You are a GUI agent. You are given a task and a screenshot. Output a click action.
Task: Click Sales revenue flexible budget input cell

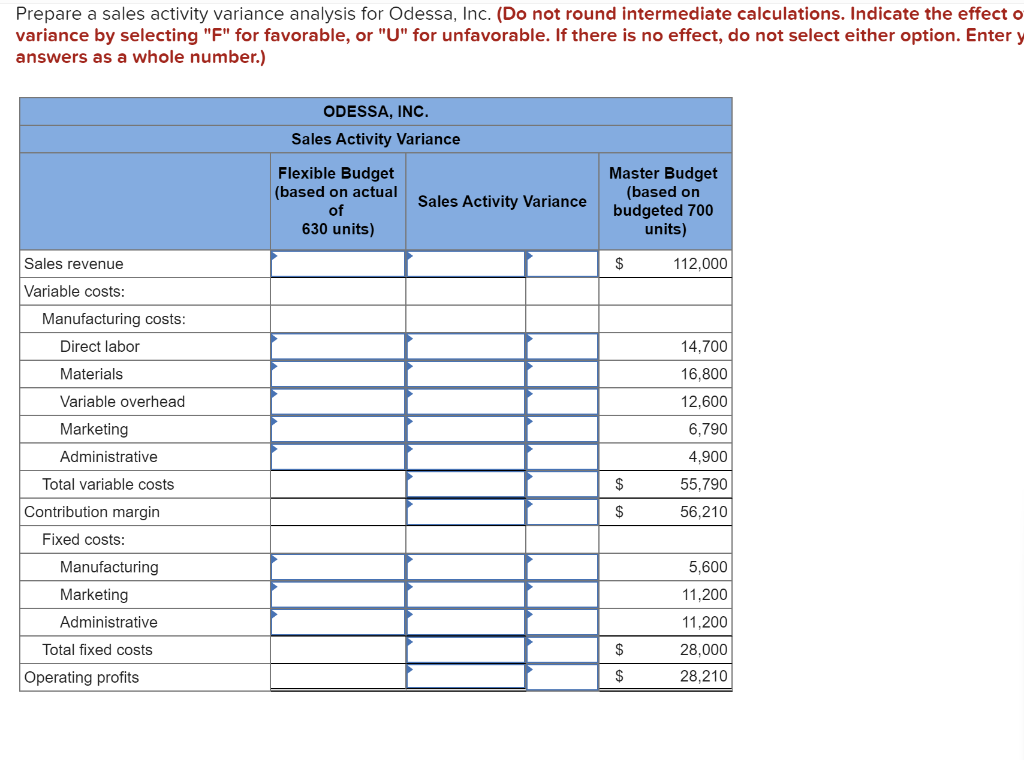pos(338,264)
